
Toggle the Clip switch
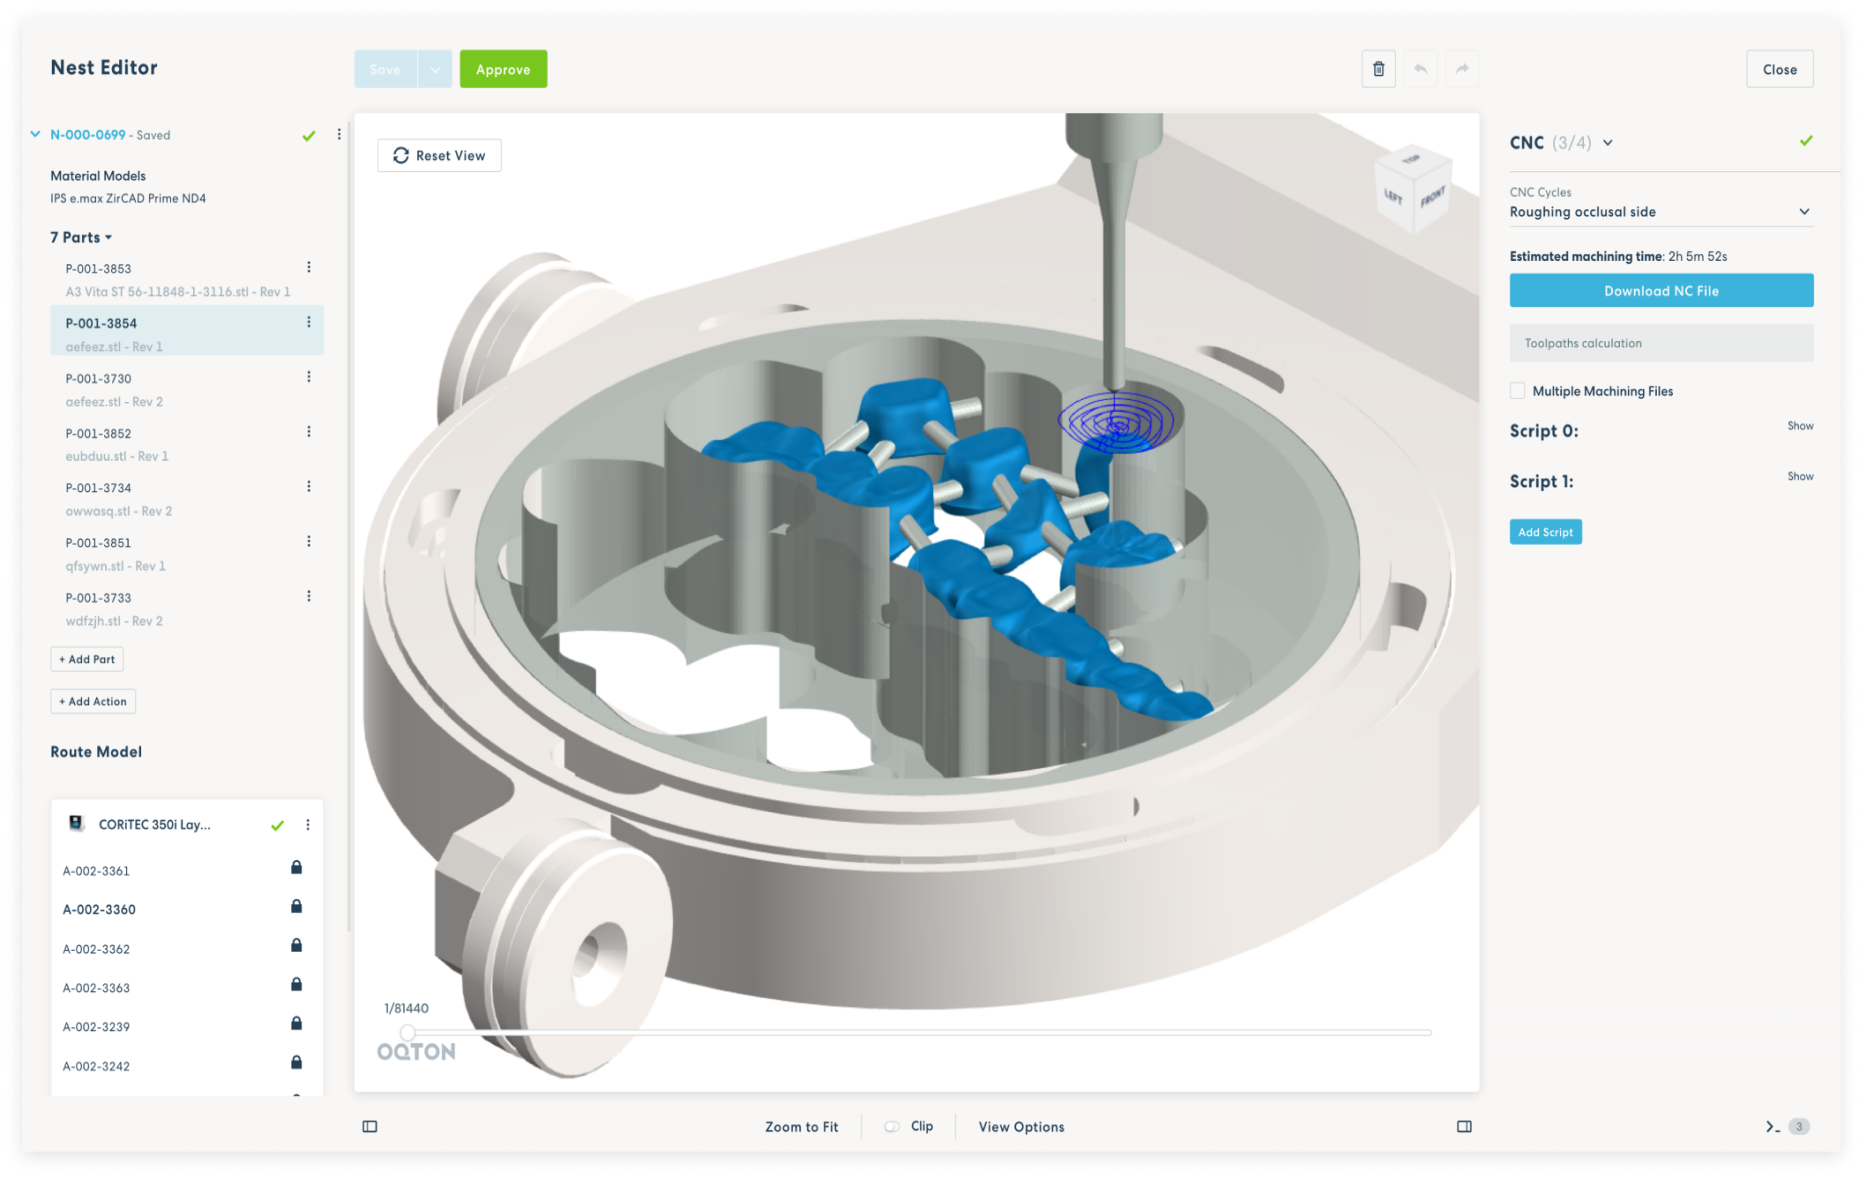892,1127
